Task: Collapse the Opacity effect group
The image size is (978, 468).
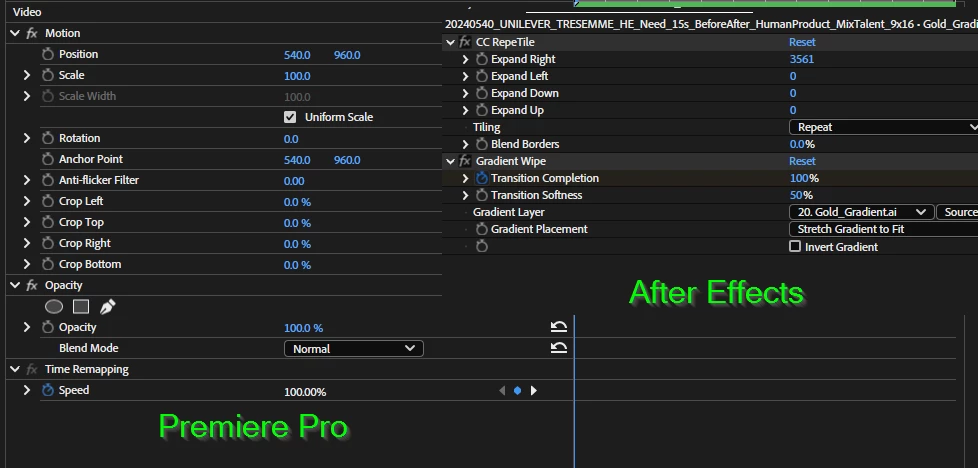Action: (x=15, y=285)
